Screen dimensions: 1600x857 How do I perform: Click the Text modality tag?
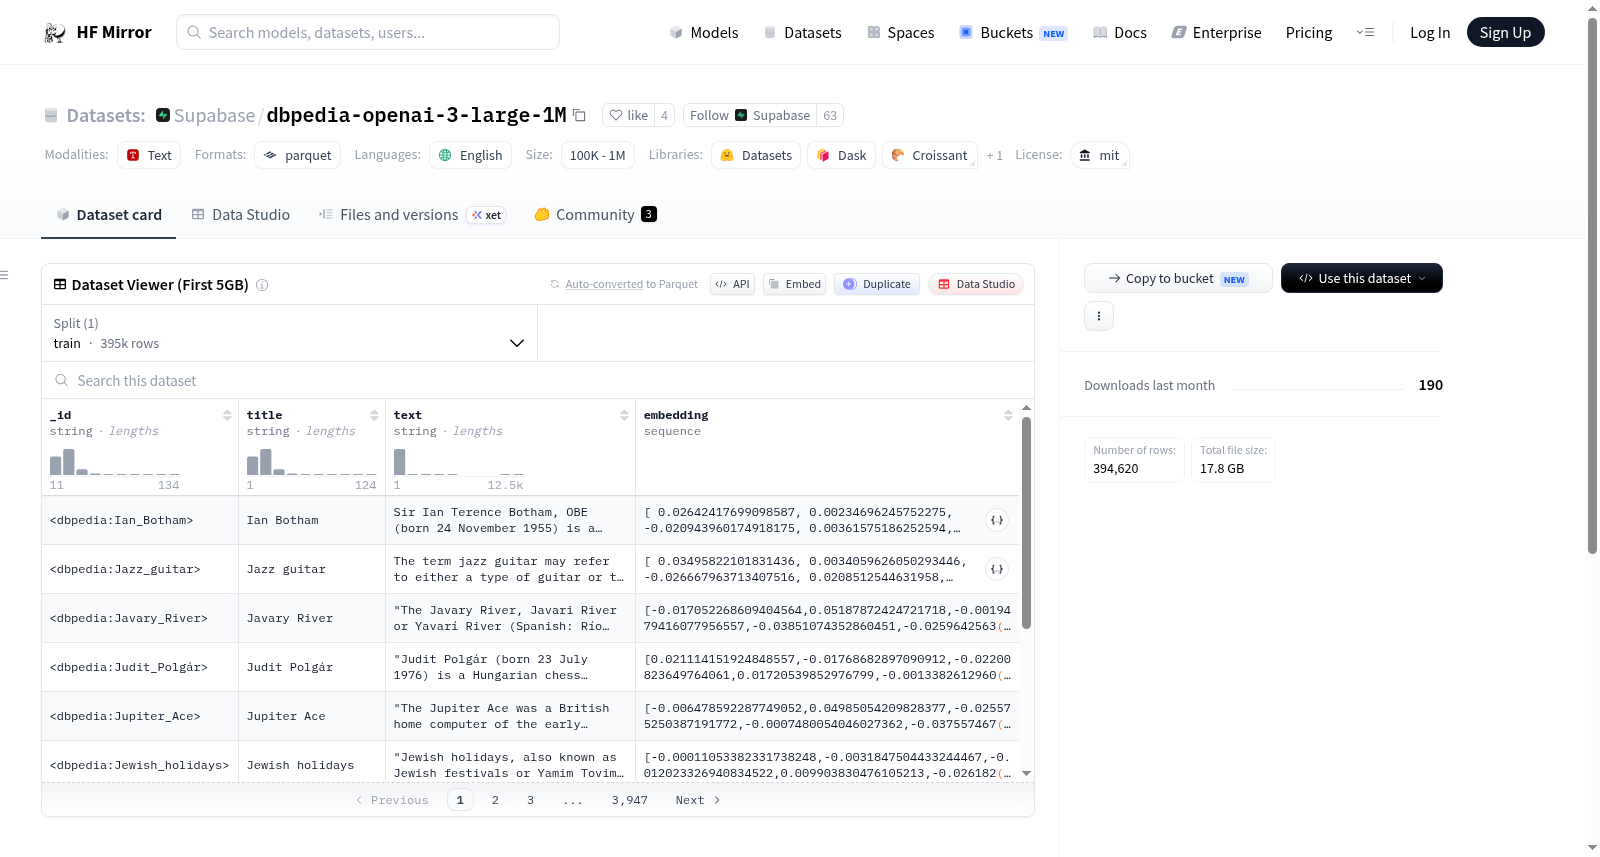click(x=149, y=155)
